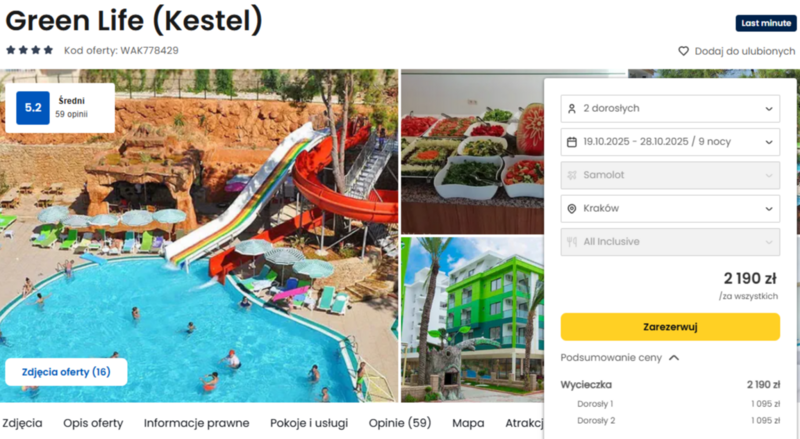Click the yellow Zarezerwuj button
Viewport: 800px width, 439px height.
coord(670,327)
